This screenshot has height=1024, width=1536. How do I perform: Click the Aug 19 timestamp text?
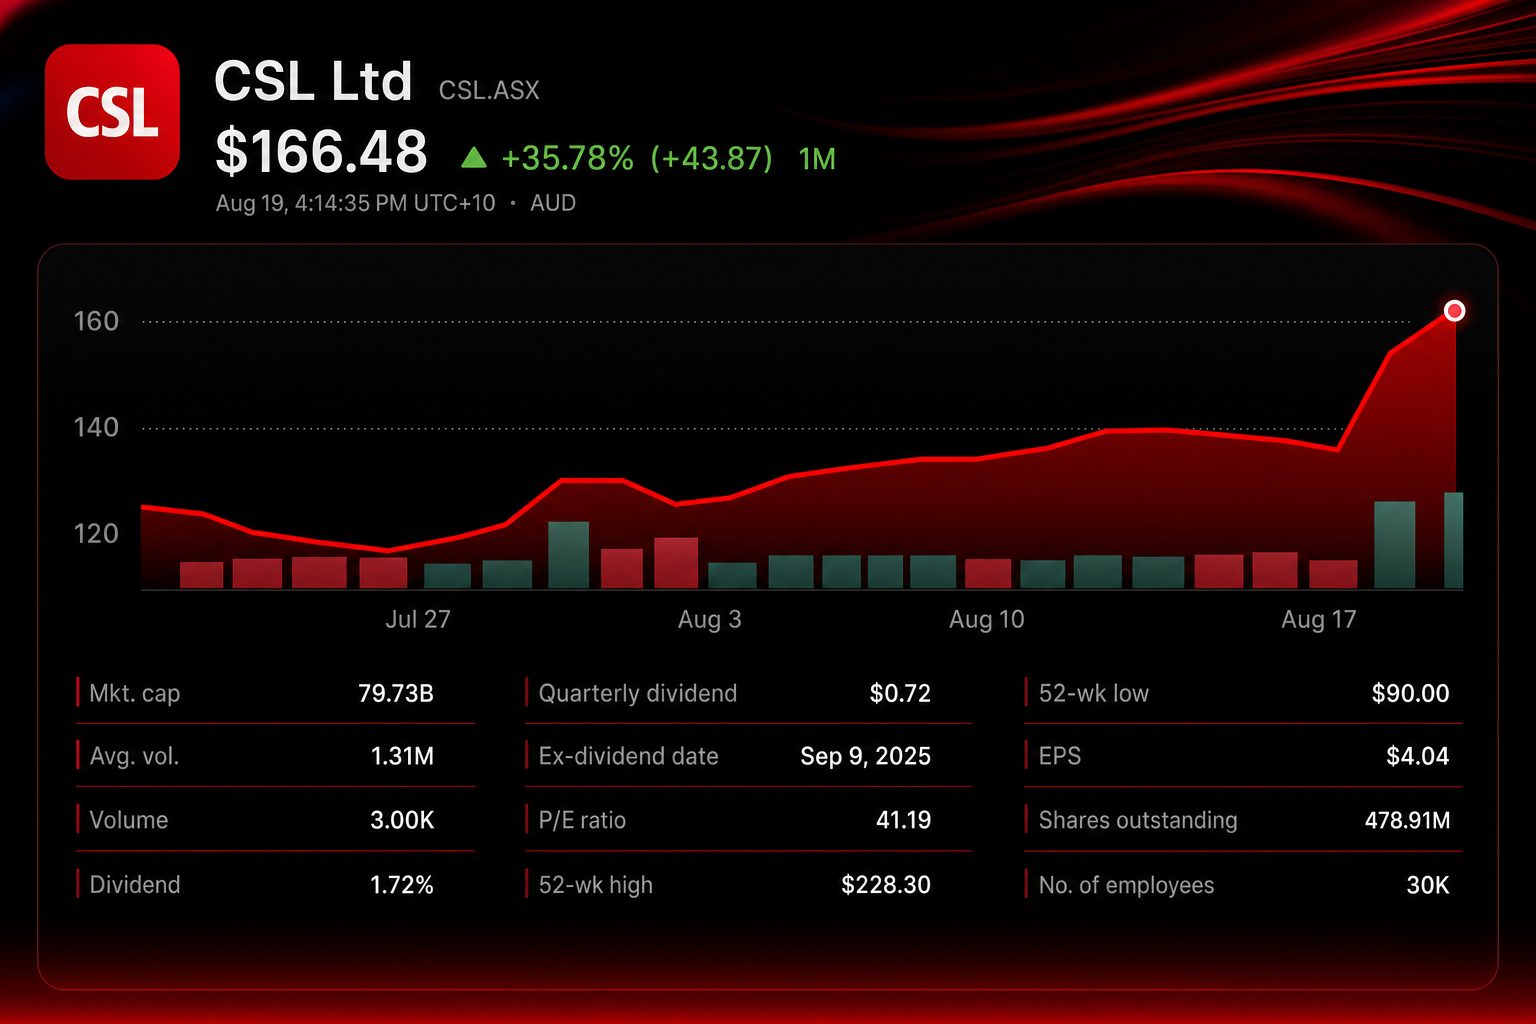coord(355,203)
